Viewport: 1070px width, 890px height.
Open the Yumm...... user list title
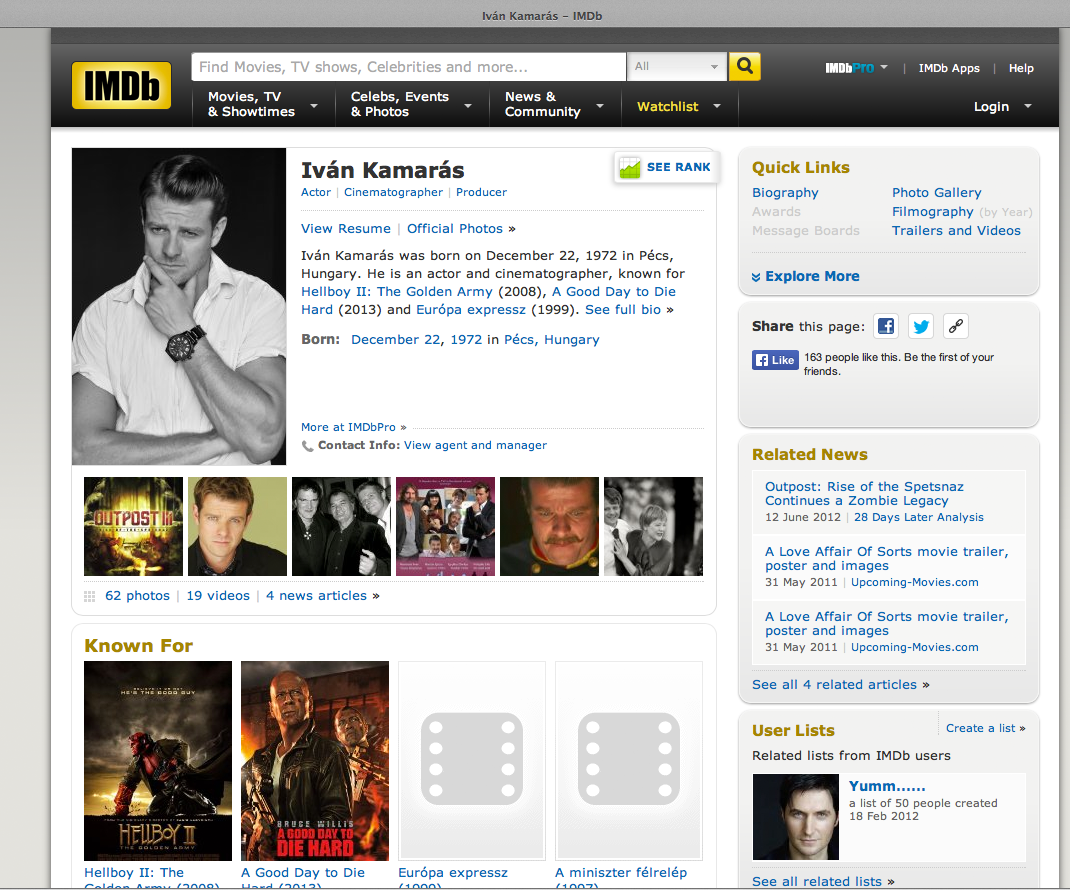tap(887, 786)
